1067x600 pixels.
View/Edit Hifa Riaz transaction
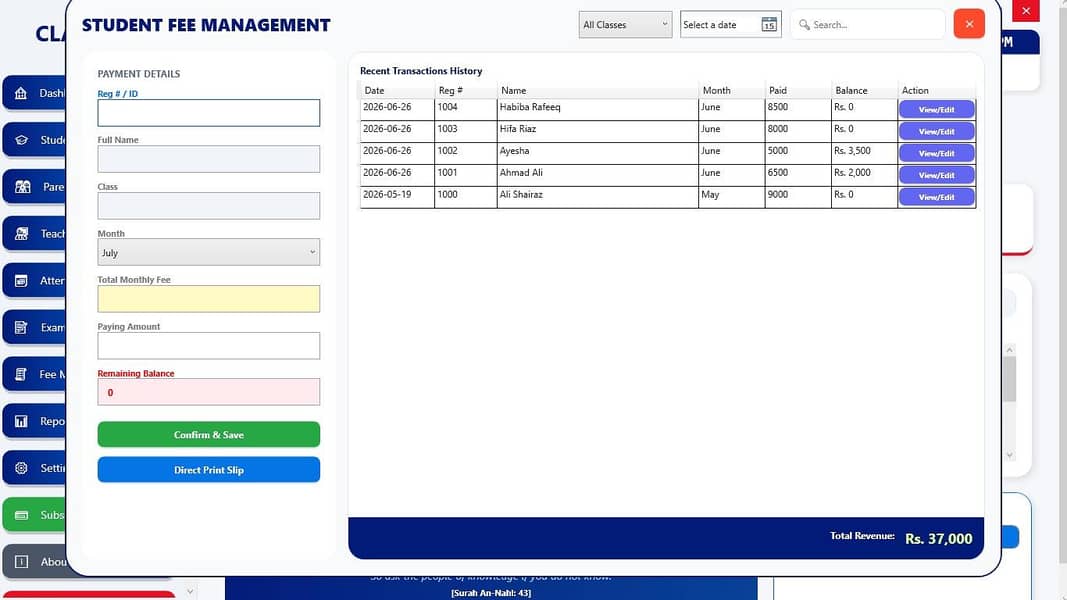click(936, 131)
